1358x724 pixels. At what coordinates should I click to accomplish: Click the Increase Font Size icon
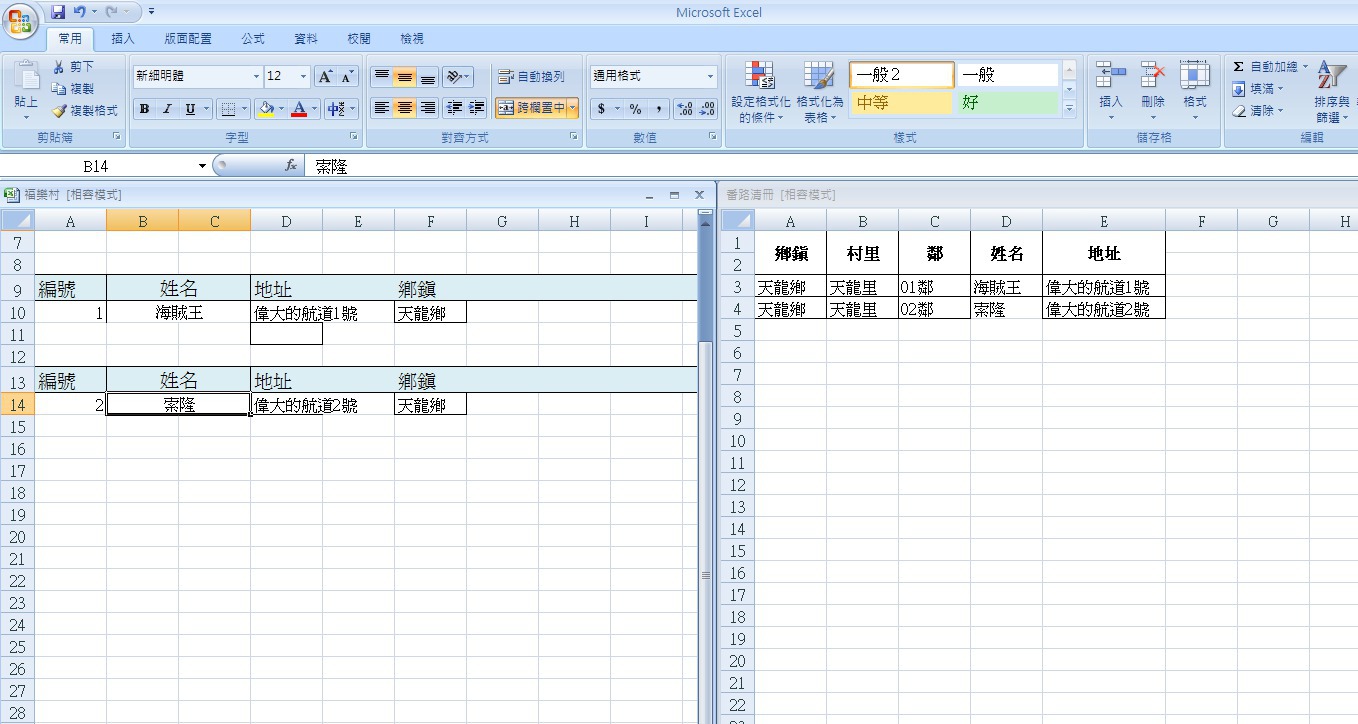coord(325,77)
